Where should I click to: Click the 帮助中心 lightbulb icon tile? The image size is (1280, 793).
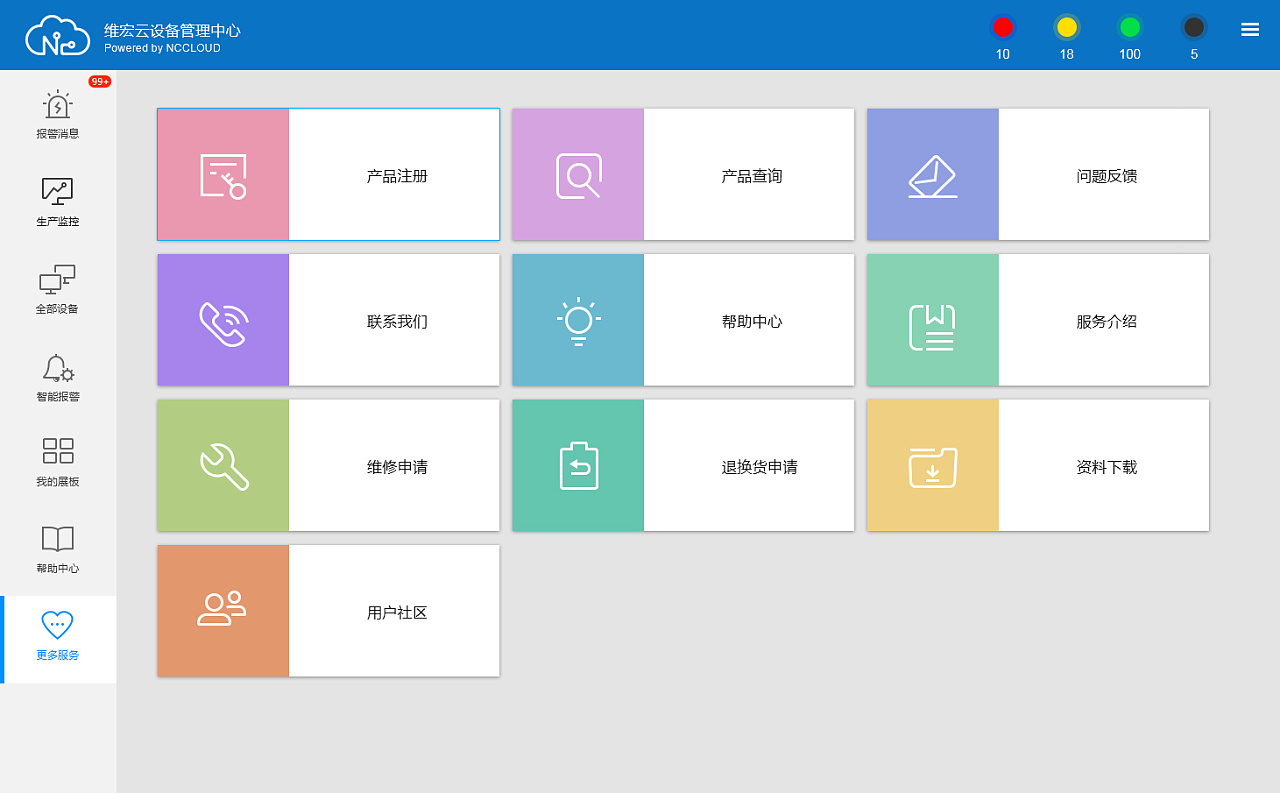tap(578, 320)
